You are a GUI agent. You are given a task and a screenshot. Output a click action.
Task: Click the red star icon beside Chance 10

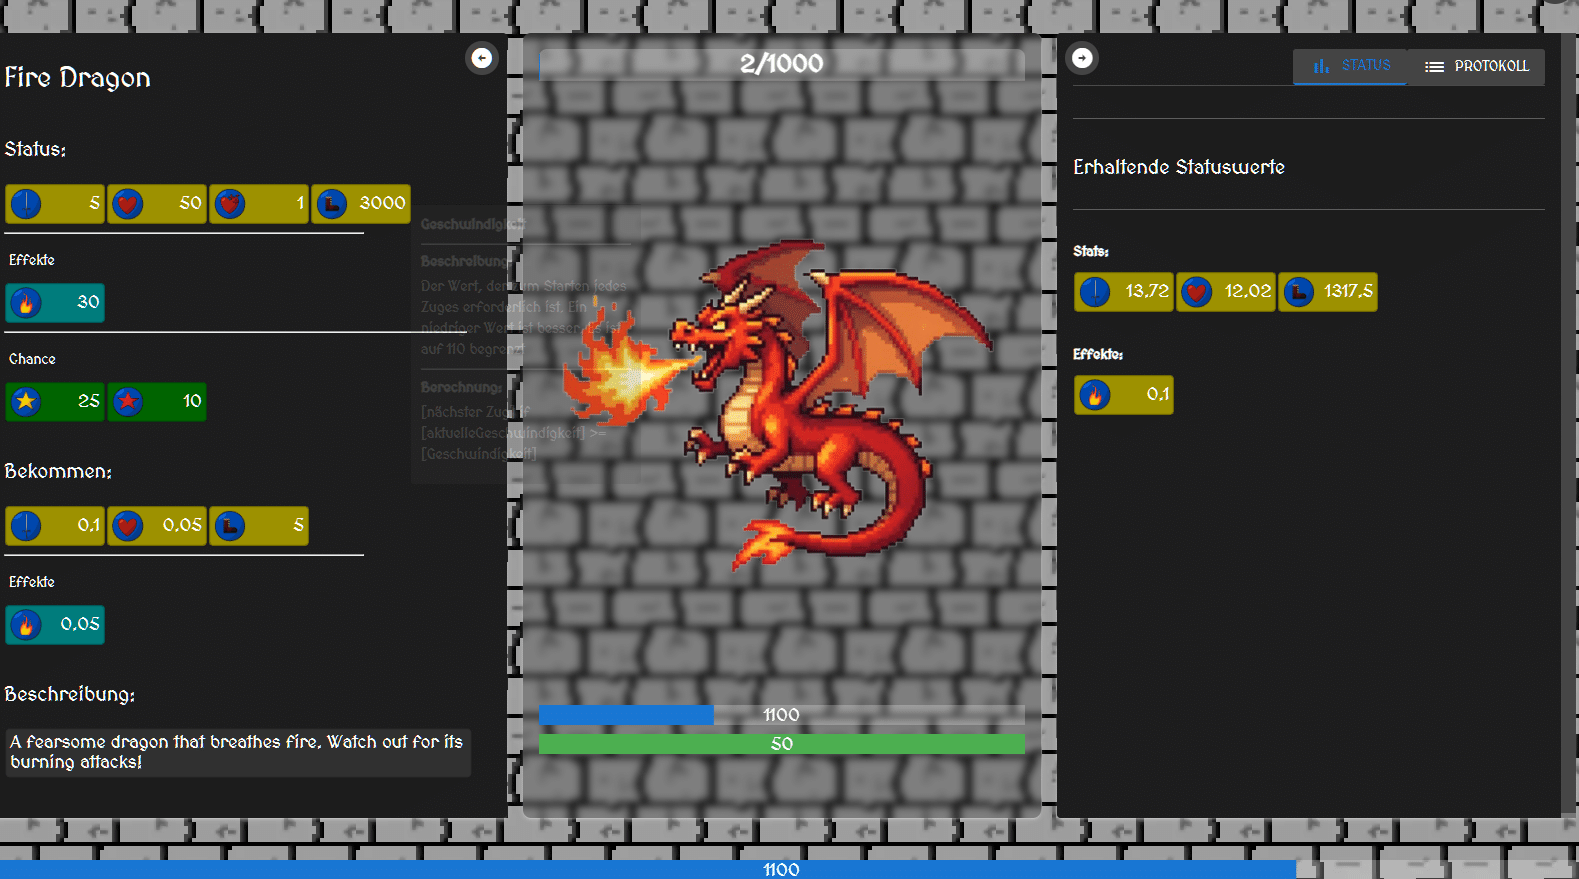coord(128,402)
